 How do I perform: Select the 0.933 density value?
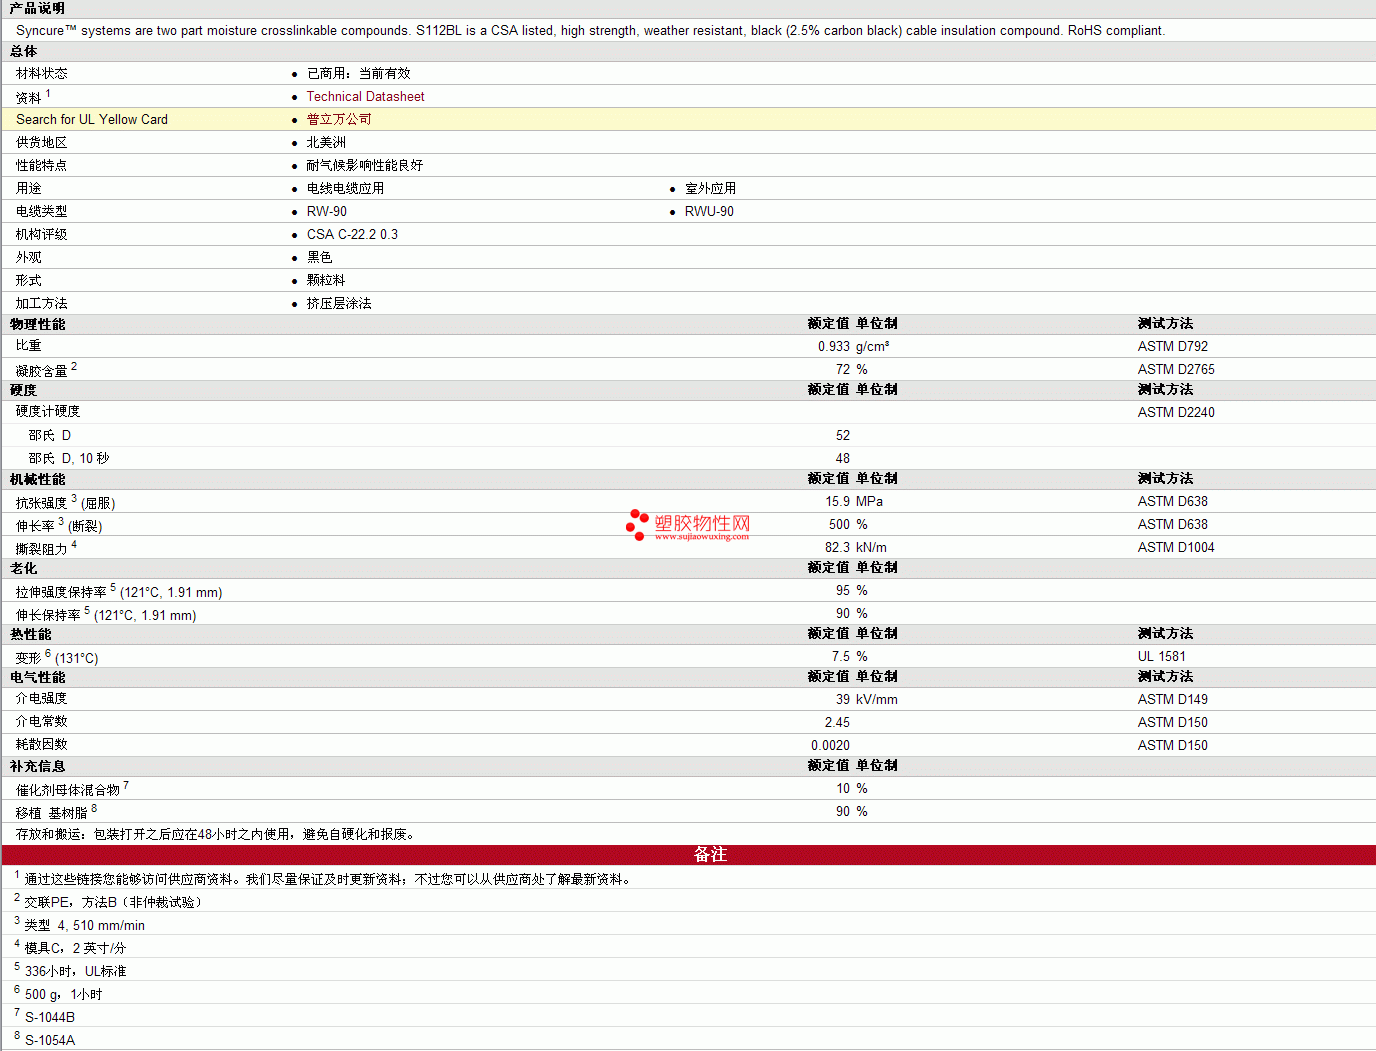pos(833,347)
